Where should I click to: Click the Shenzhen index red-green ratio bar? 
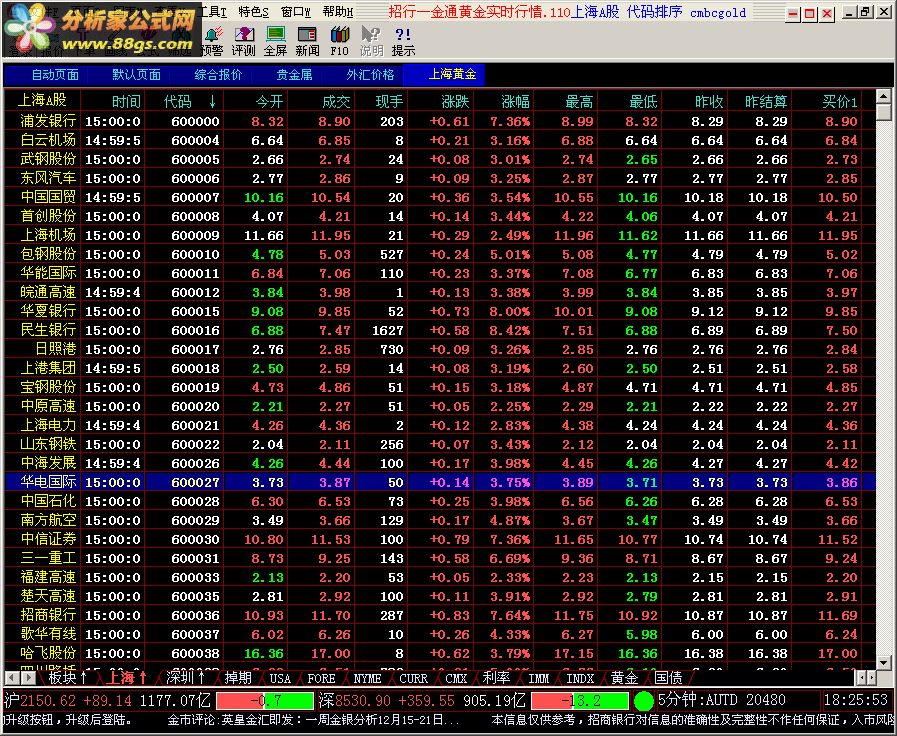point(580,701)
